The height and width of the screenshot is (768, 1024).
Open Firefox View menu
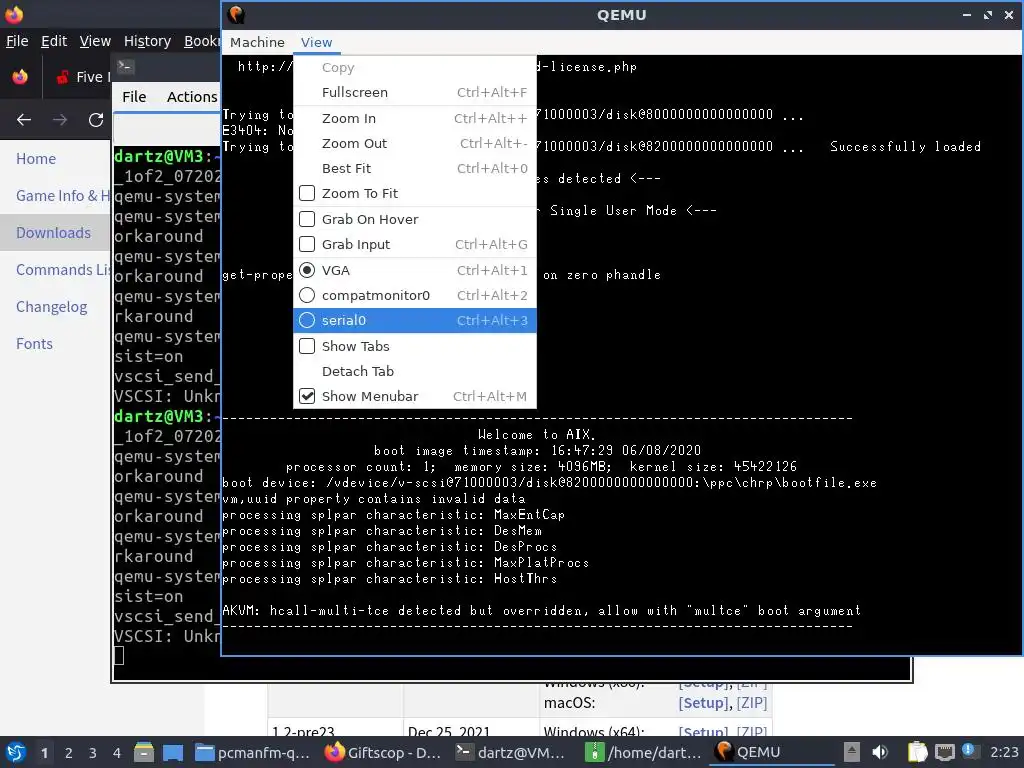click(x=95, y=41)
